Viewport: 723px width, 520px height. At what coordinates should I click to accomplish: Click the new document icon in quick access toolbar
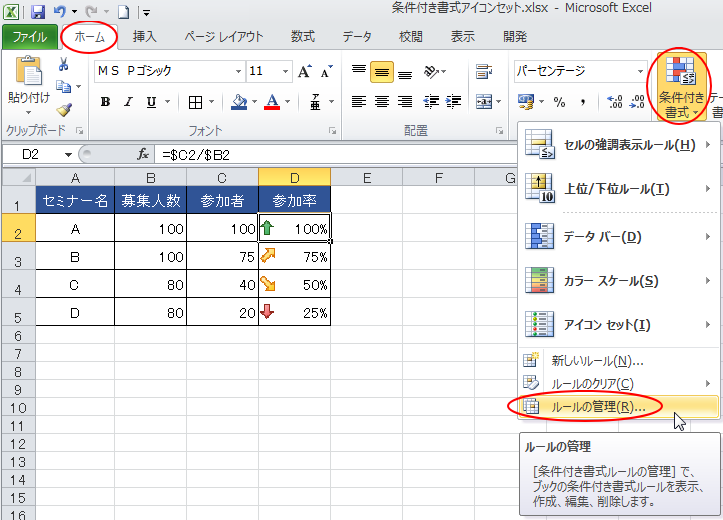pos(123,12)
